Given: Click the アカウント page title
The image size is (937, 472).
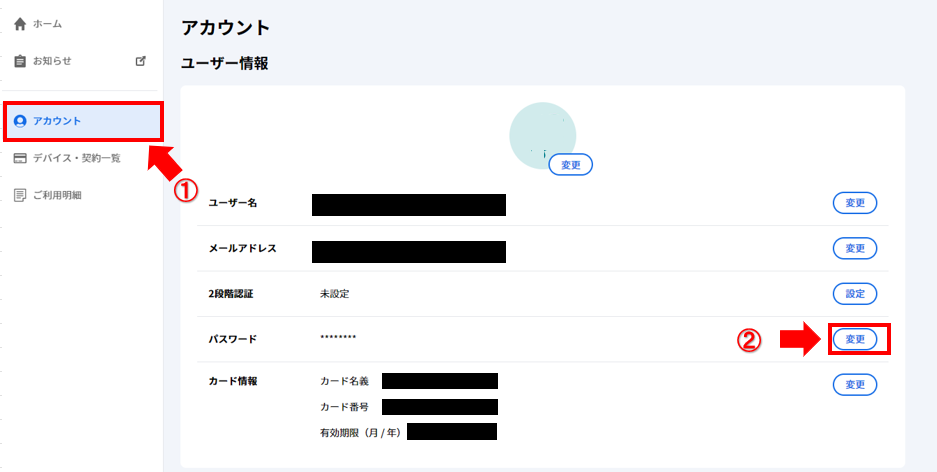Looking at the screenshot, I should tap(226, 27).
